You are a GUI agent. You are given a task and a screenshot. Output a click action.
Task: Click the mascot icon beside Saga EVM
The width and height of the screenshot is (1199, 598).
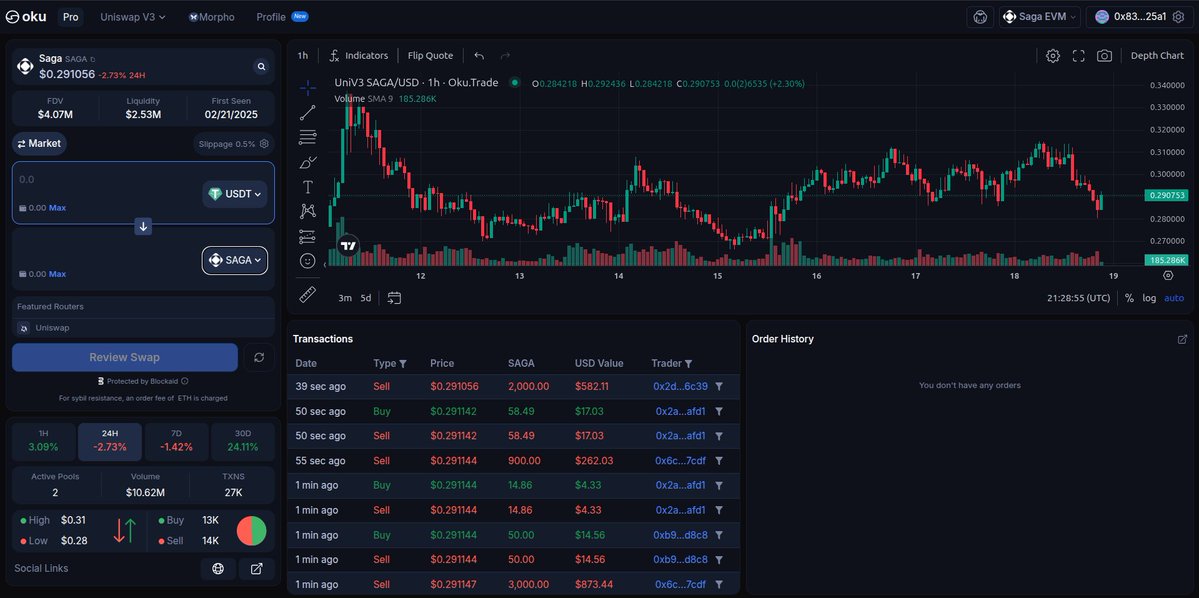pyautogui.click(x=980, y=17)
